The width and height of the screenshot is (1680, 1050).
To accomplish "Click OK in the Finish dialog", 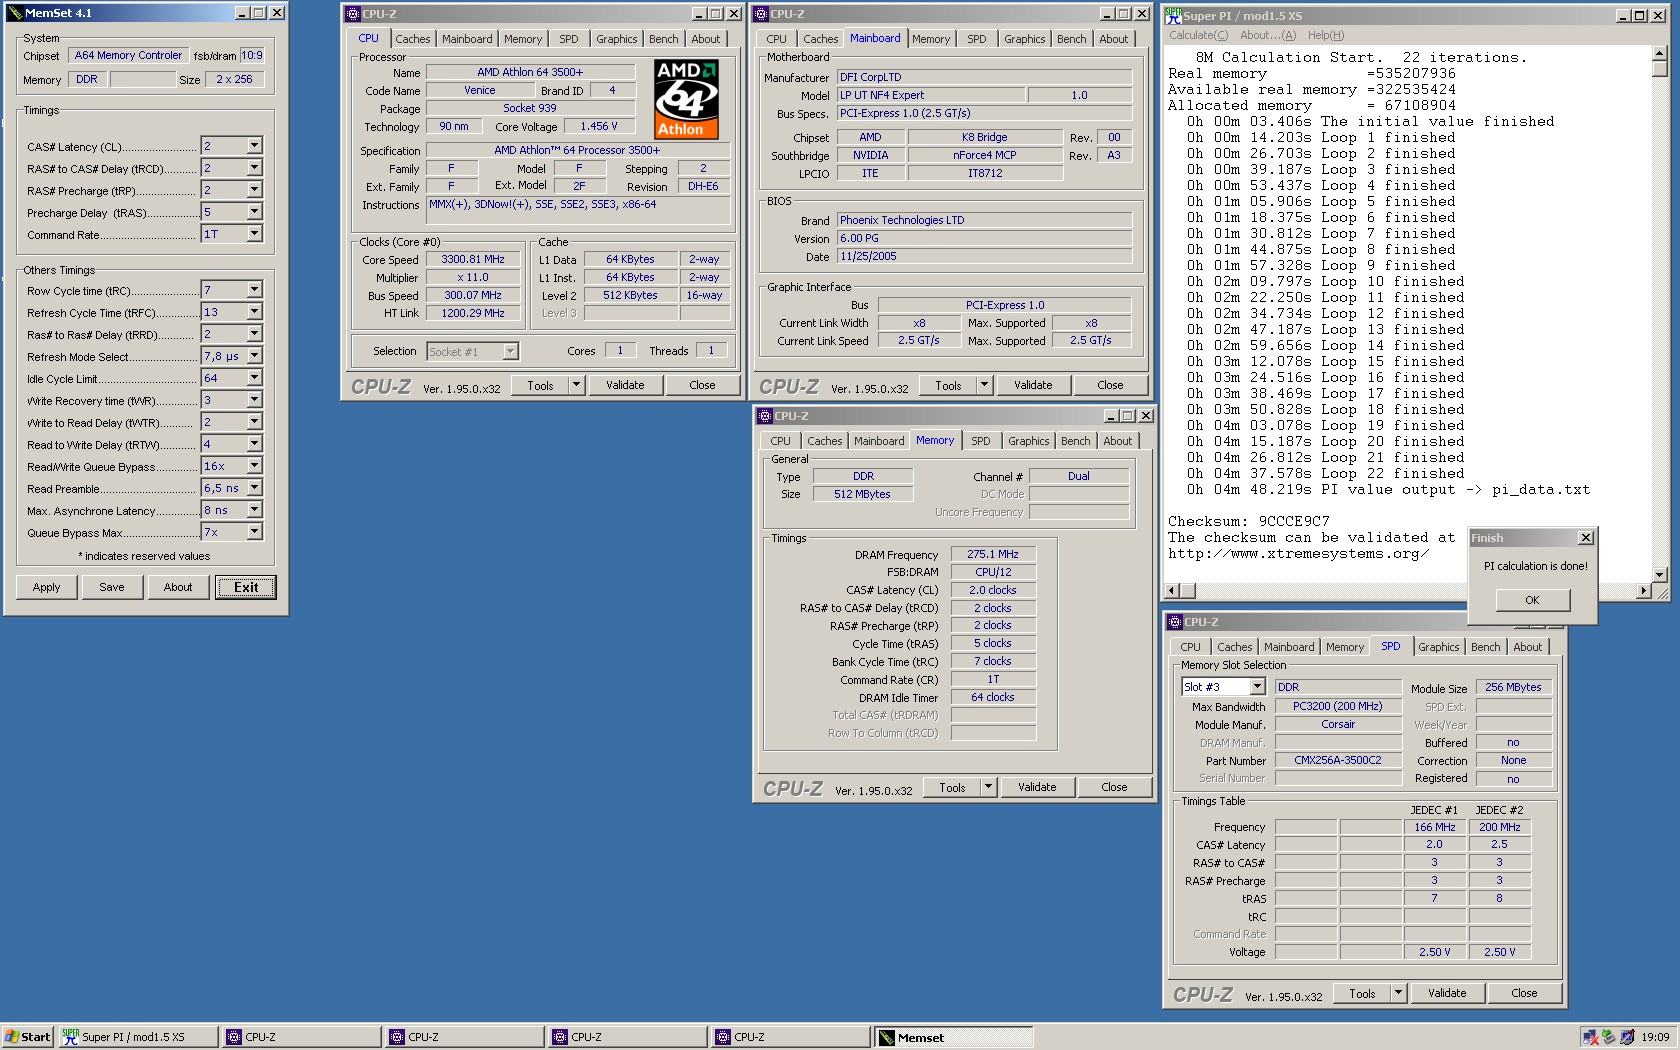I will point(1532,600).
